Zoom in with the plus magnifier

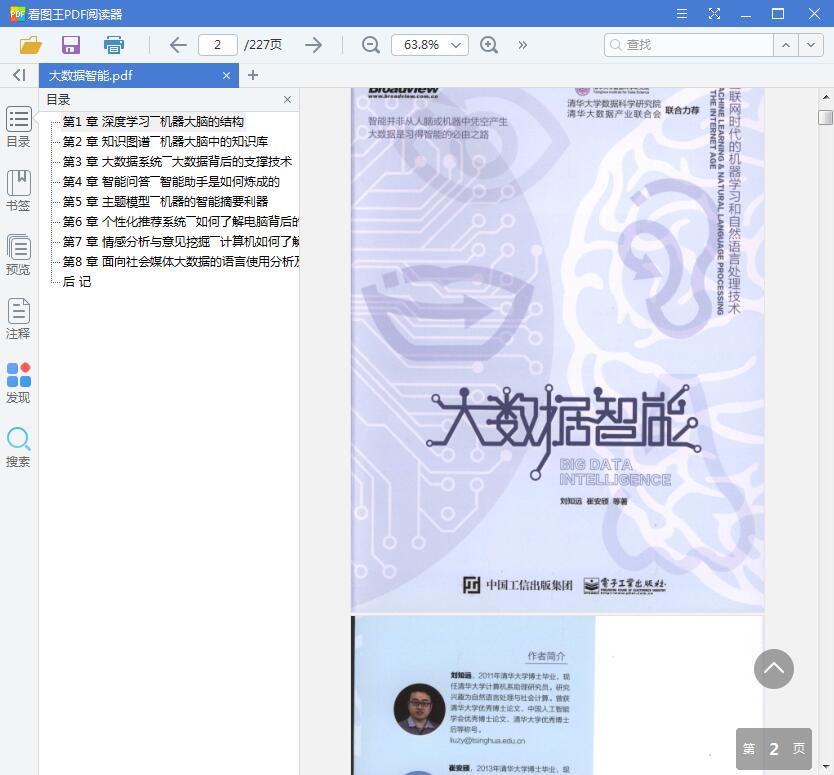489,45
